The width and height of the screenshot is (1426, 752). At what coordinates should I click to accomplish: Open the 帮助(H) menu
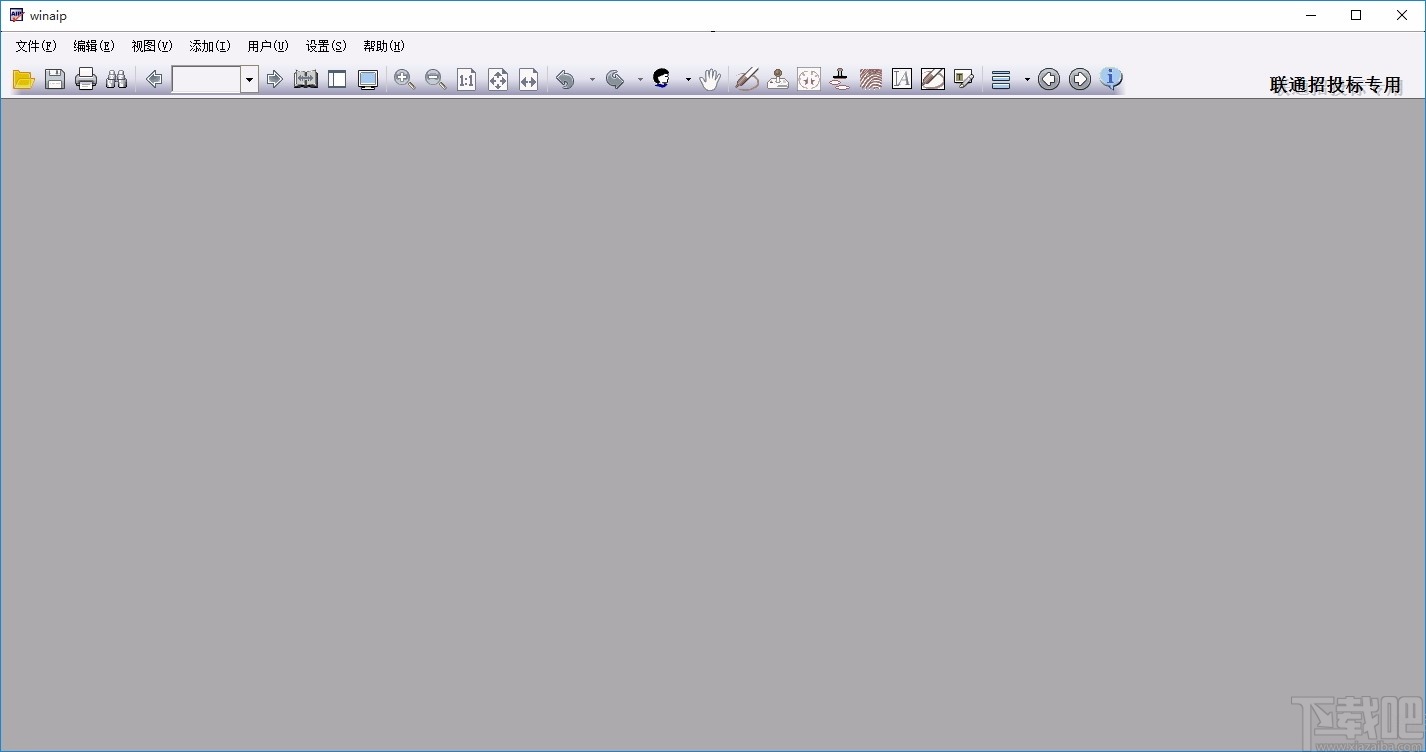coord(384,46)
